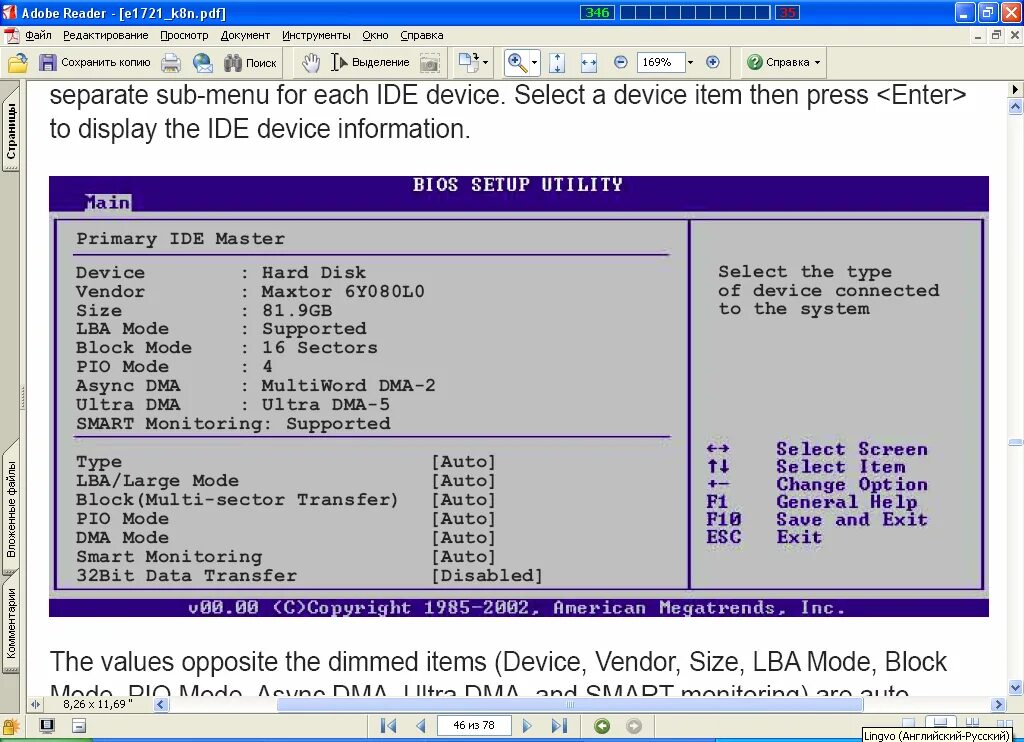The width and height of the screenshot is (1024, 742).
Task: Click the Print icon in toolbar
Action: 171,63
